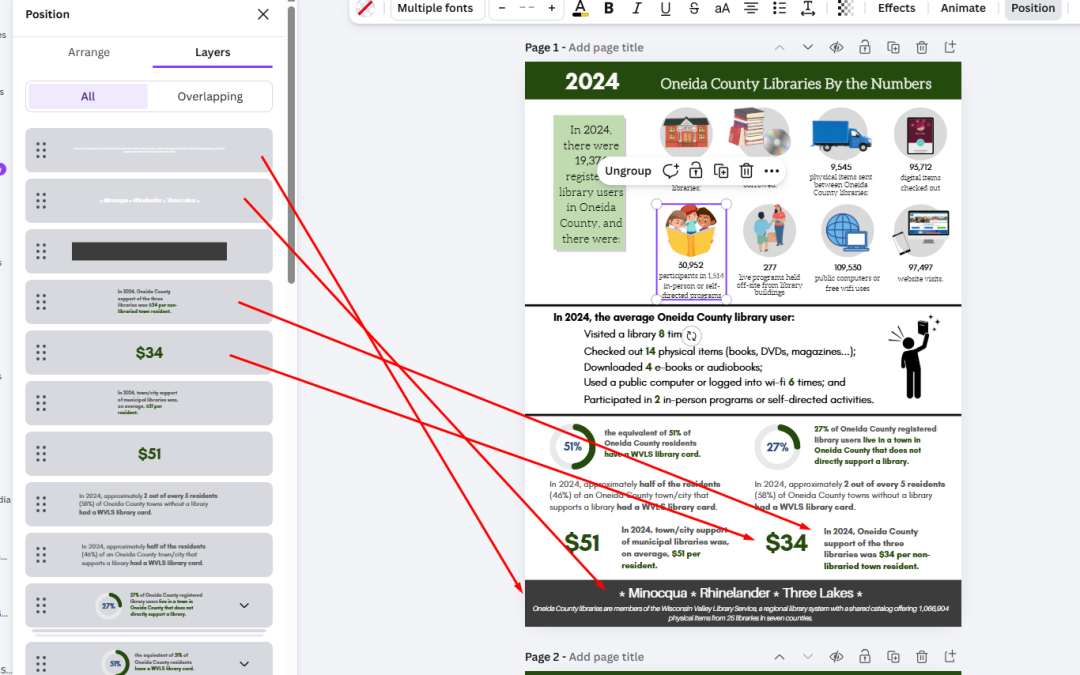Delete the group using the trash icon
Image resolution: width=1080 pixels, height=675 pixels.
746,170
